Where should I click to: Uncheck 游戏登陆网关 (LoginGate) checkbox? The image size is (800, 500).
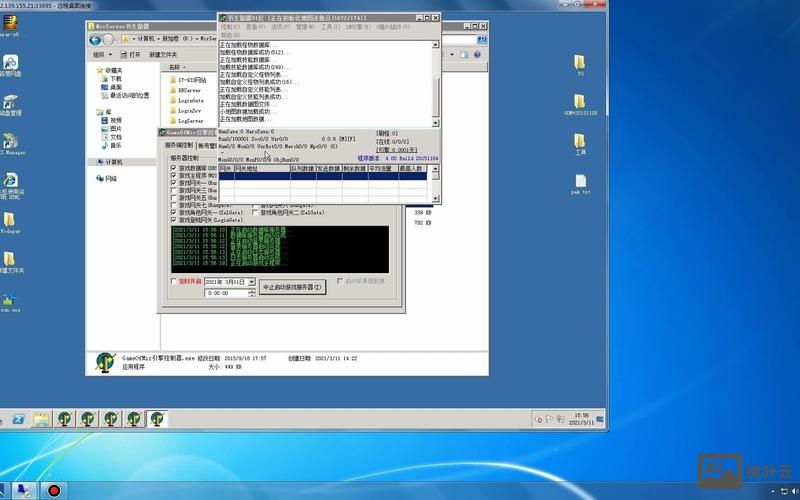tap(174, 219)
